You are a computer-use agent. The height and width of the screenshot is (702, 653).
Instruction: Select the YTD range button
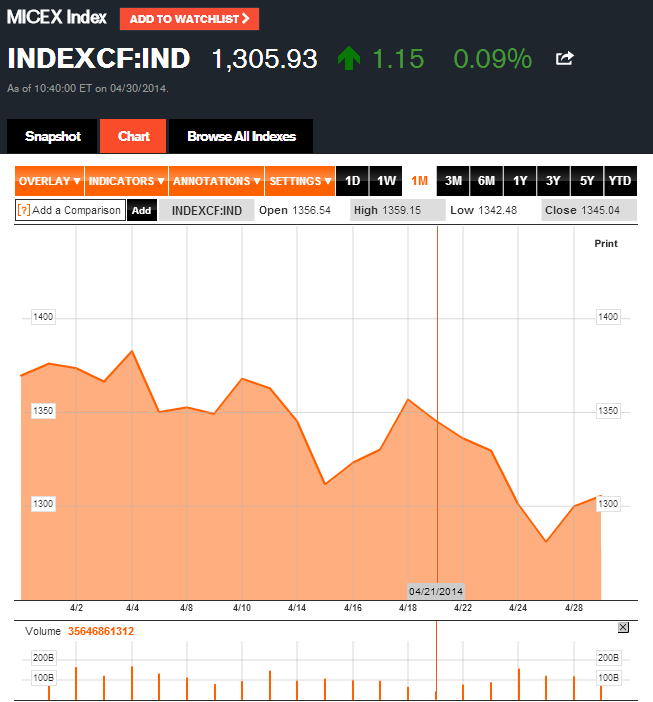[620, 181]
